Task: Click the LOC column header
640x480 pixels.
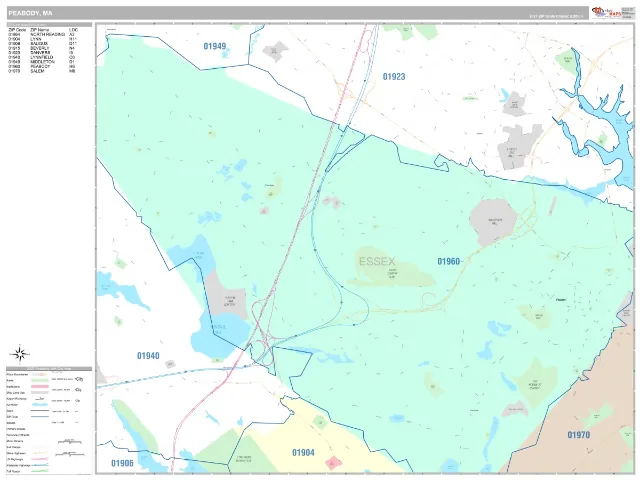Action: [x=73, y=30]
